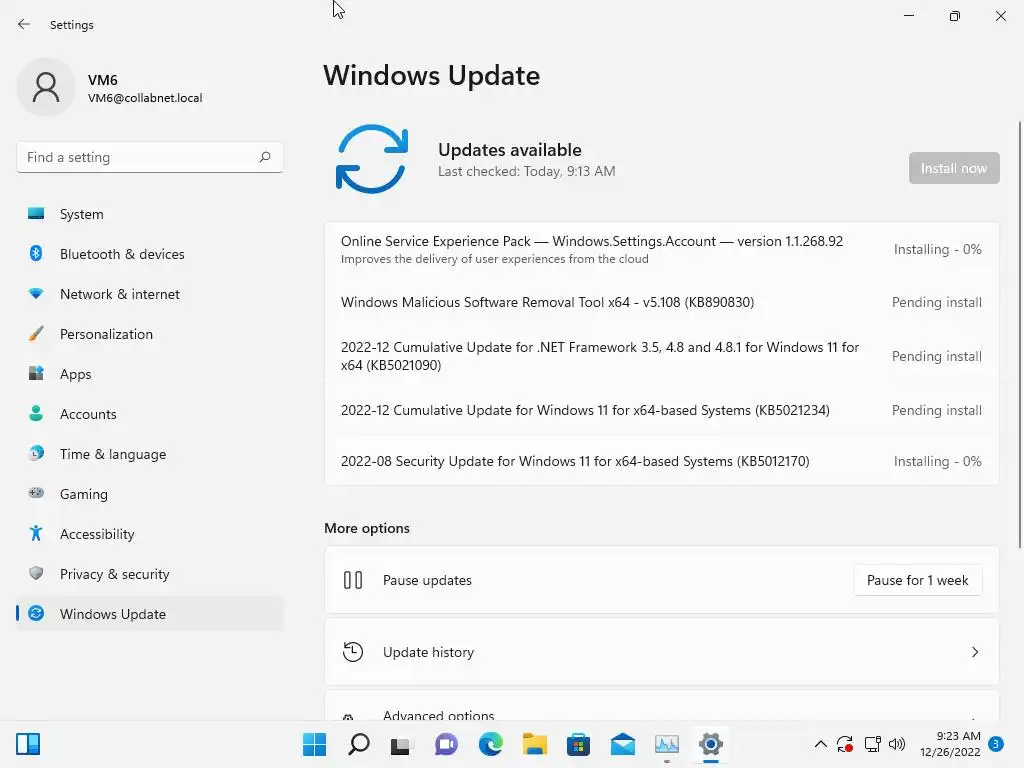1024x768 pixels.
Task: Click the Pause for 1 week button
Action: (918, 580)
